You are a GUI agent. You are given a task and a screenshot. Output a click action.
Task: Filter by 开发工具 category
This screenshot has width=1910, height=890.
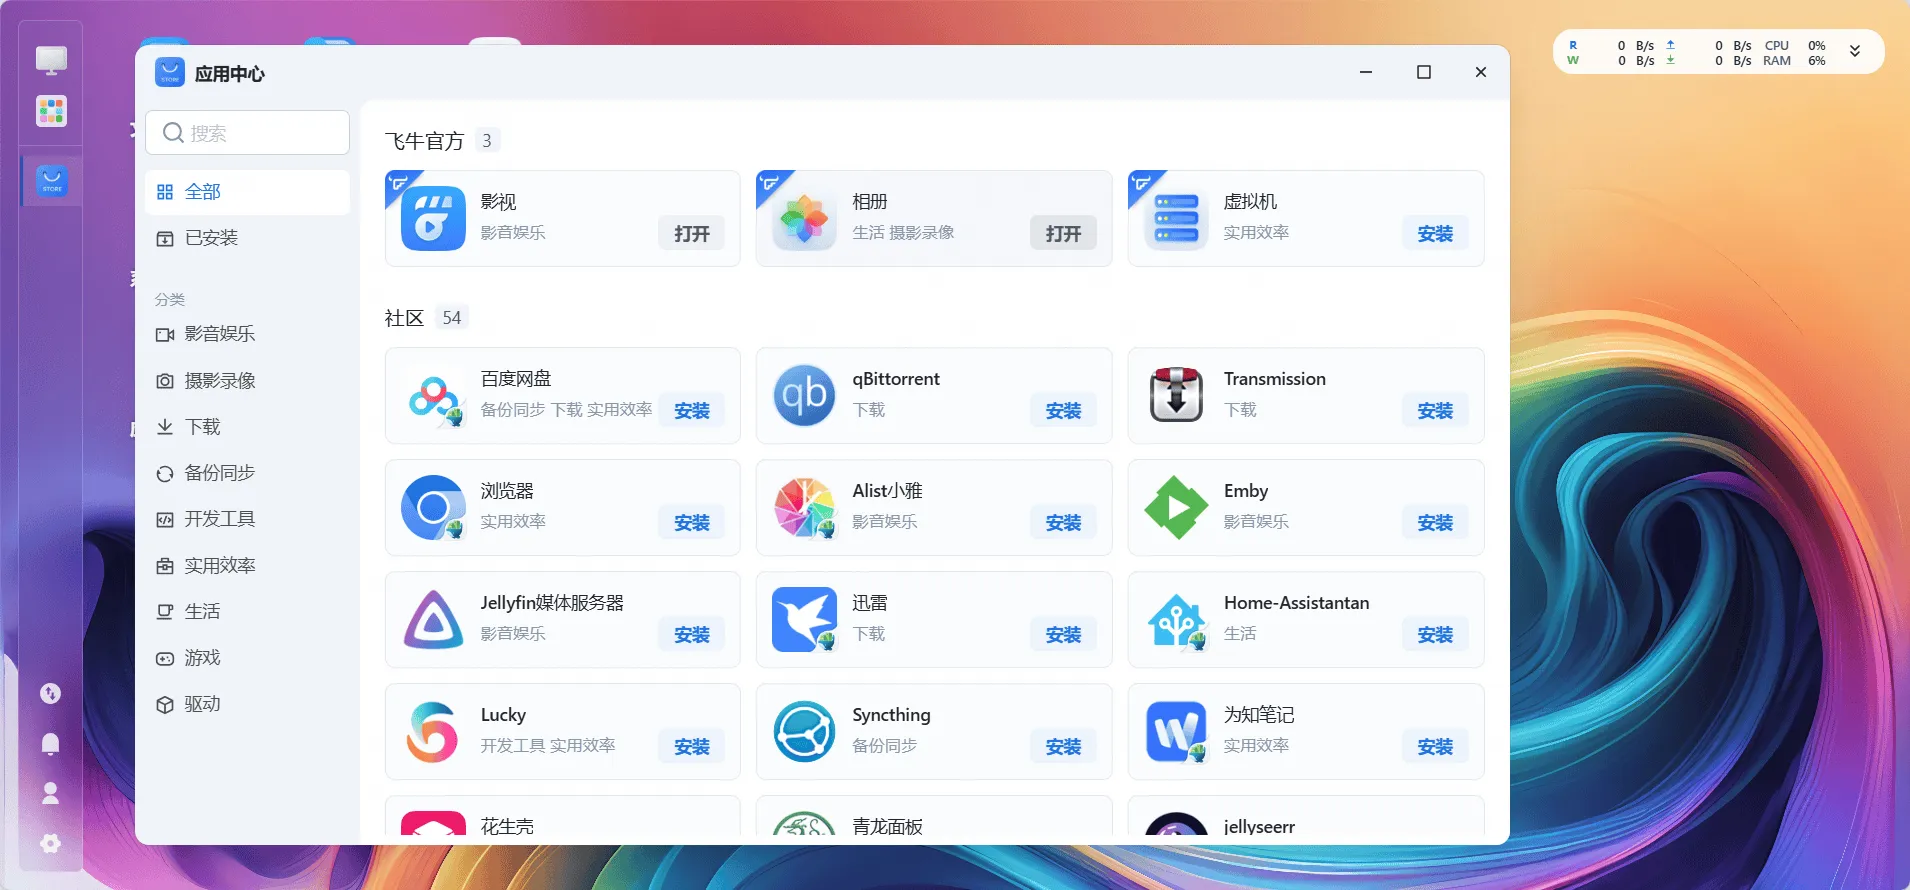[x=247, y=519]
